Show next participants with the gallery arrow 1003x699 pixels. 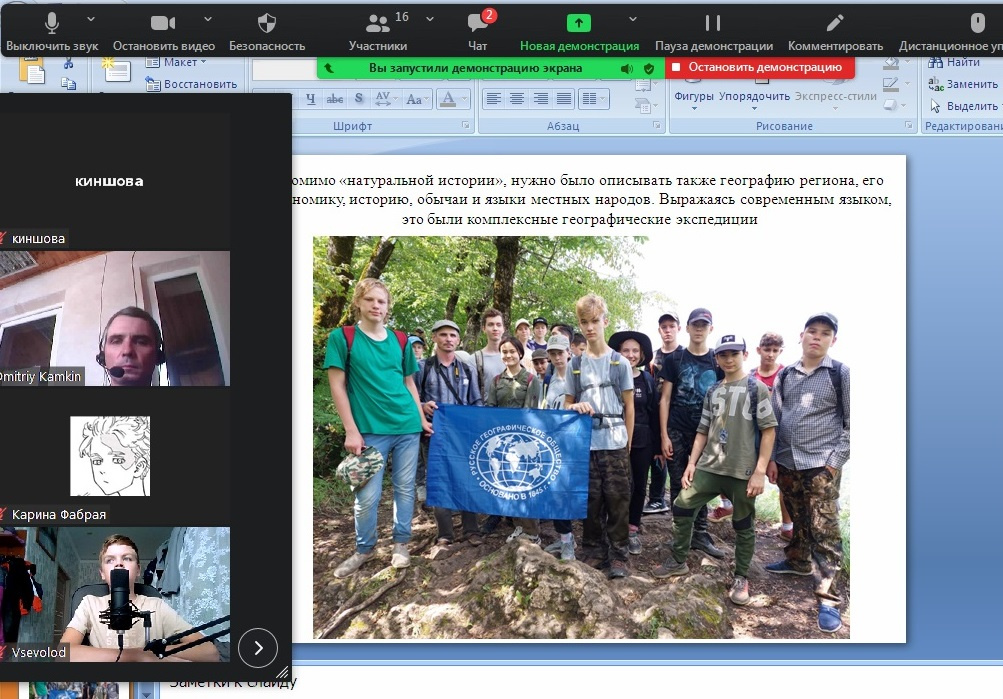click(x=258, y=647)
